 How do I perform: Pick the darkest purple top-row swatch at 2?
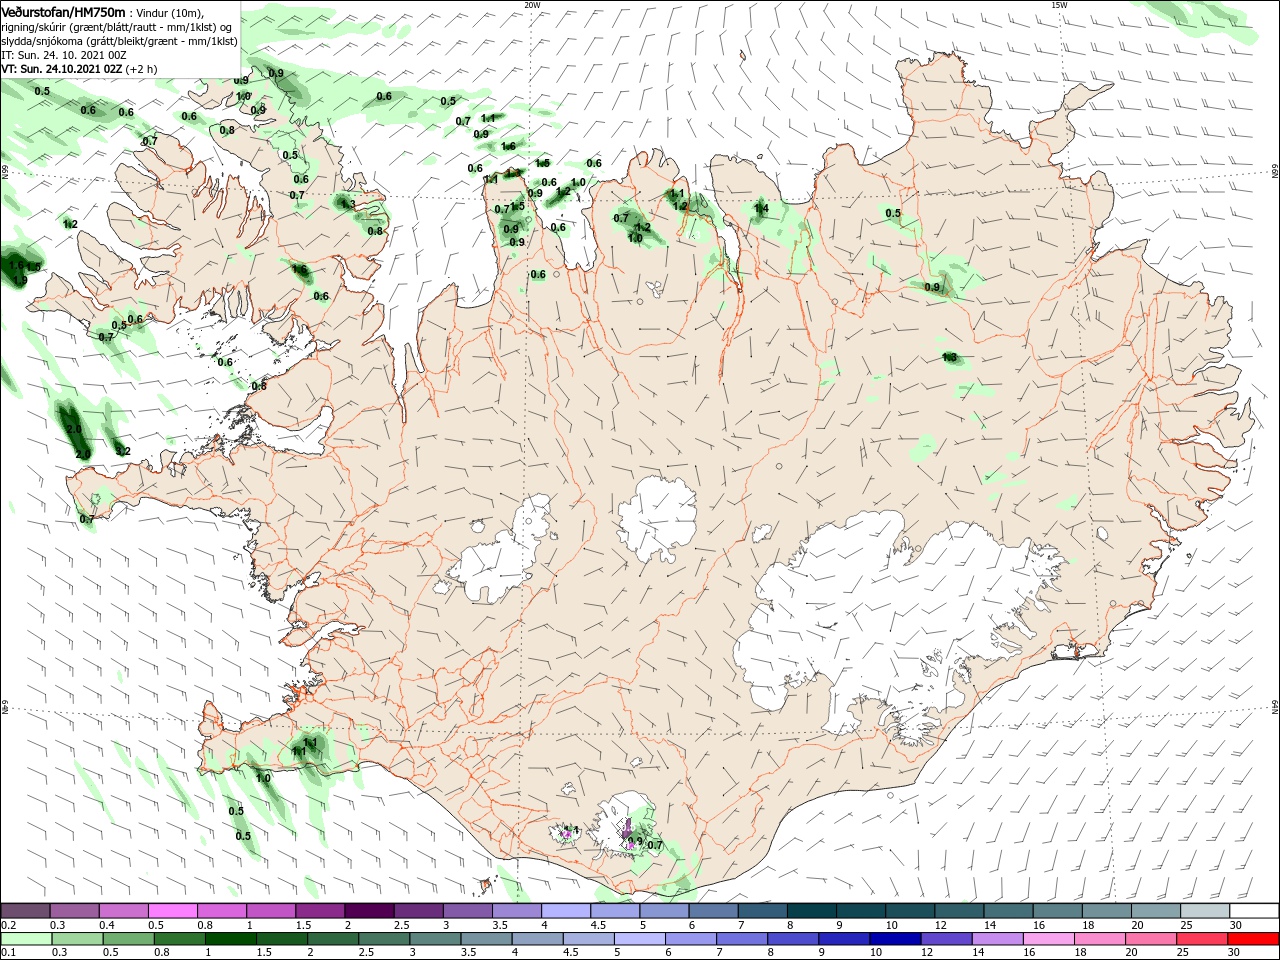click(370, 911)
